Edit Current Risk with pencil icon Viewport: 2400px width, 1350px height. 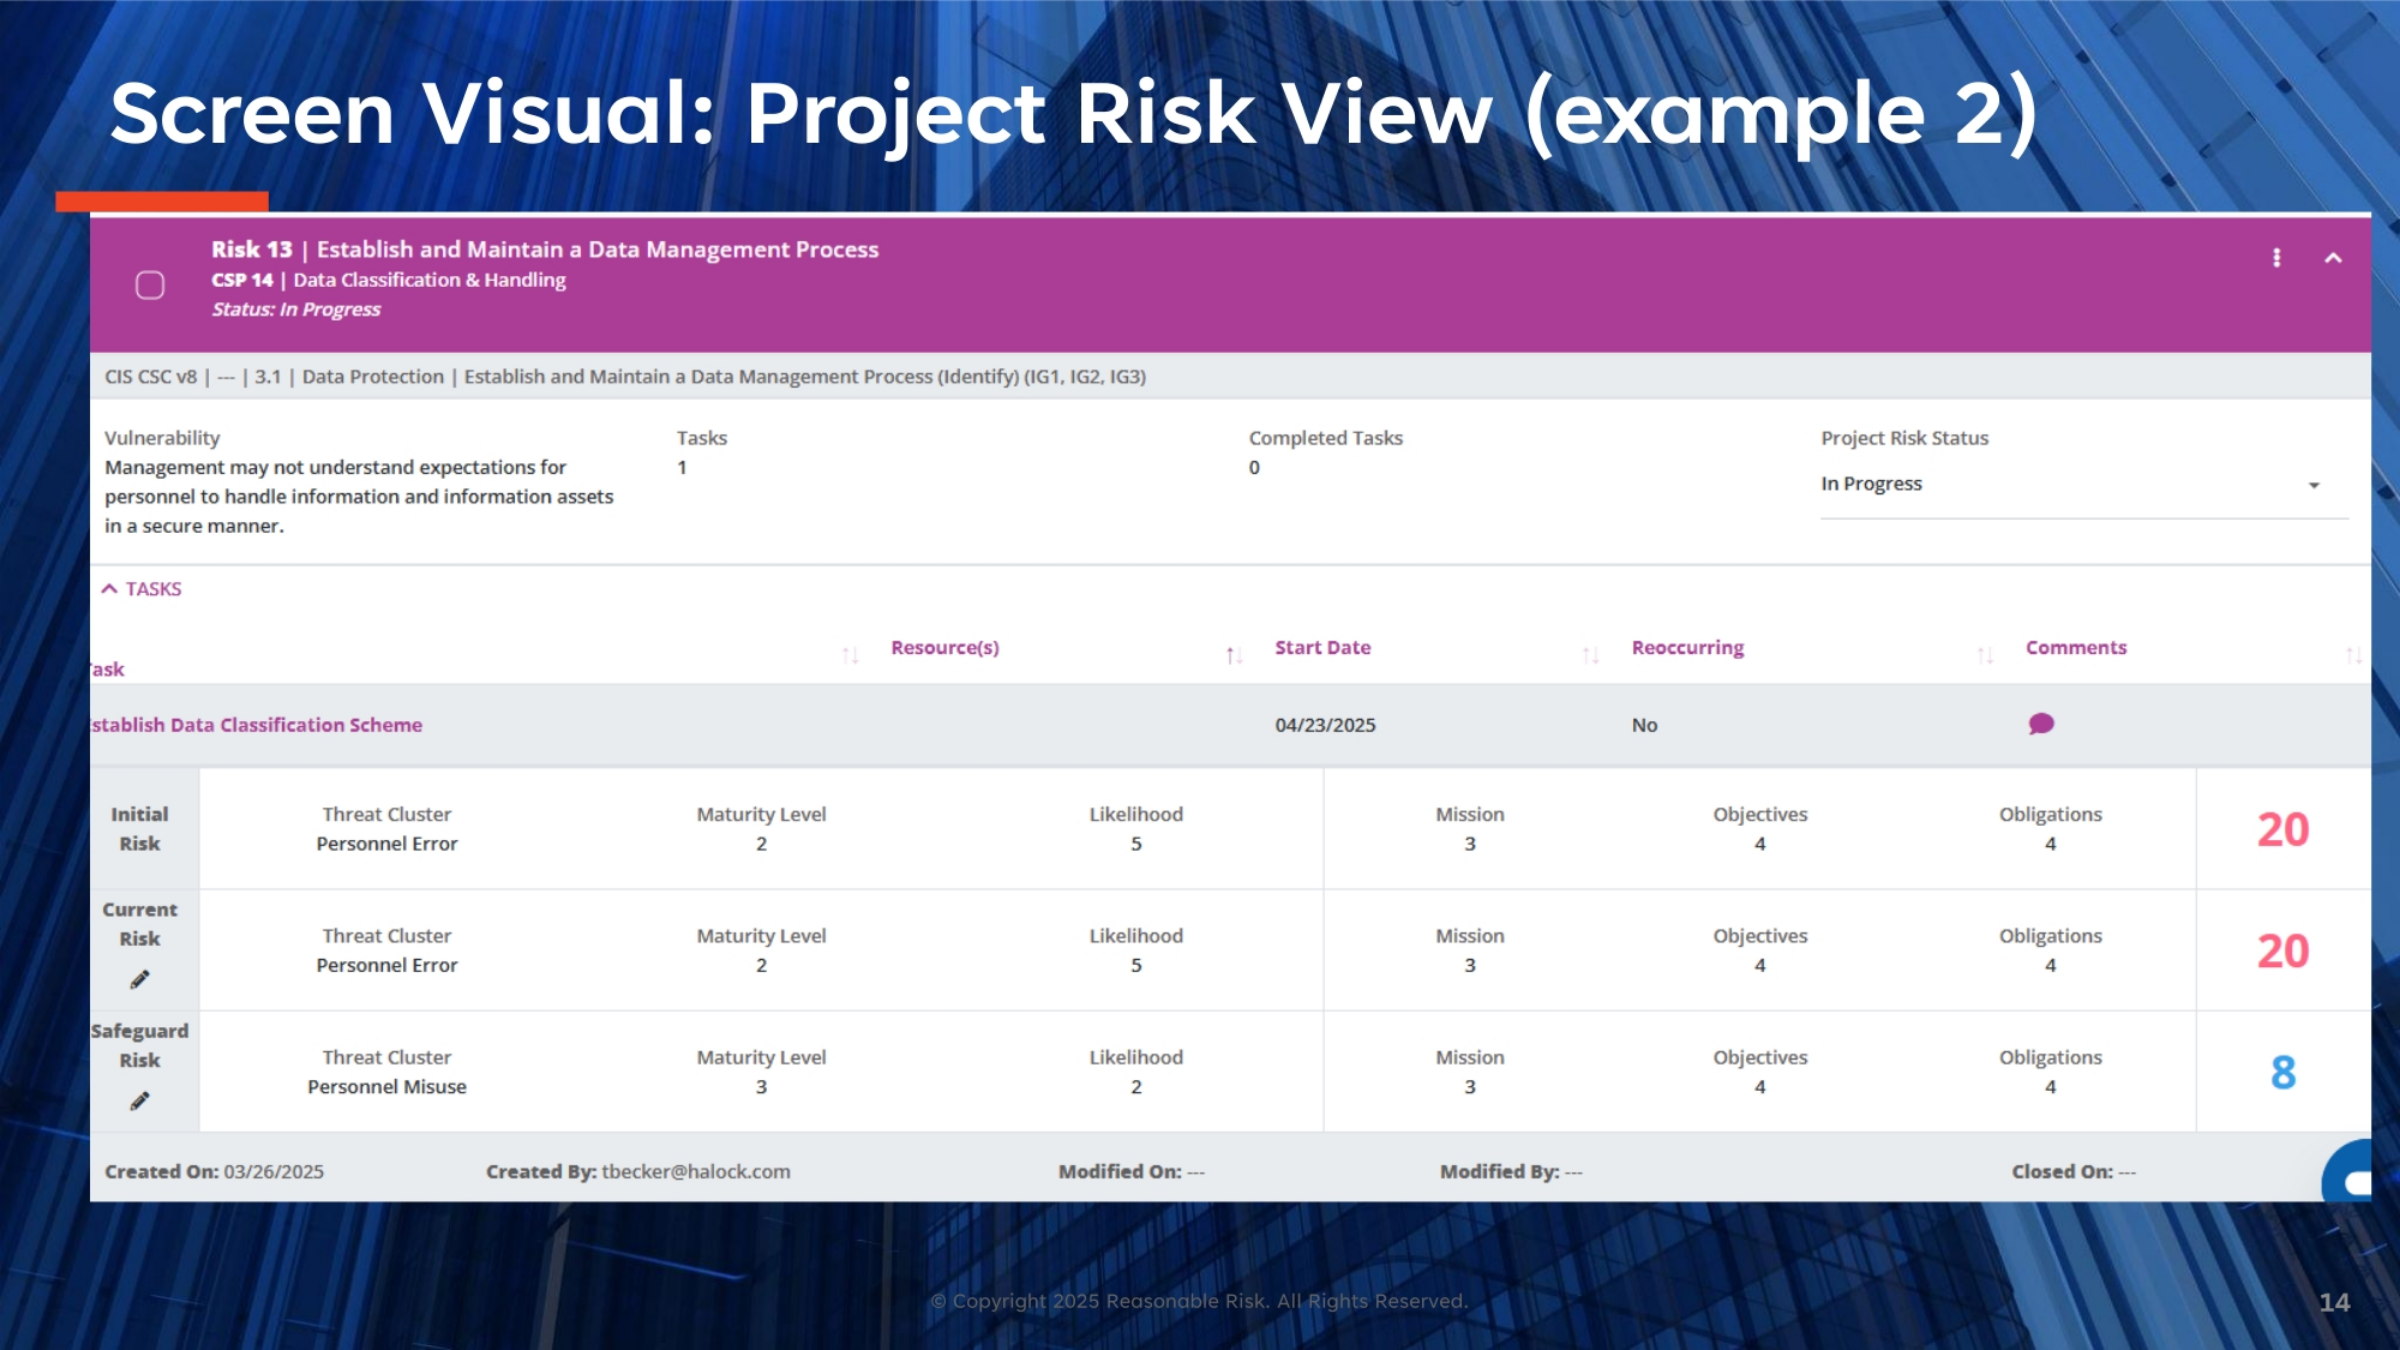[x=139, y=980]
